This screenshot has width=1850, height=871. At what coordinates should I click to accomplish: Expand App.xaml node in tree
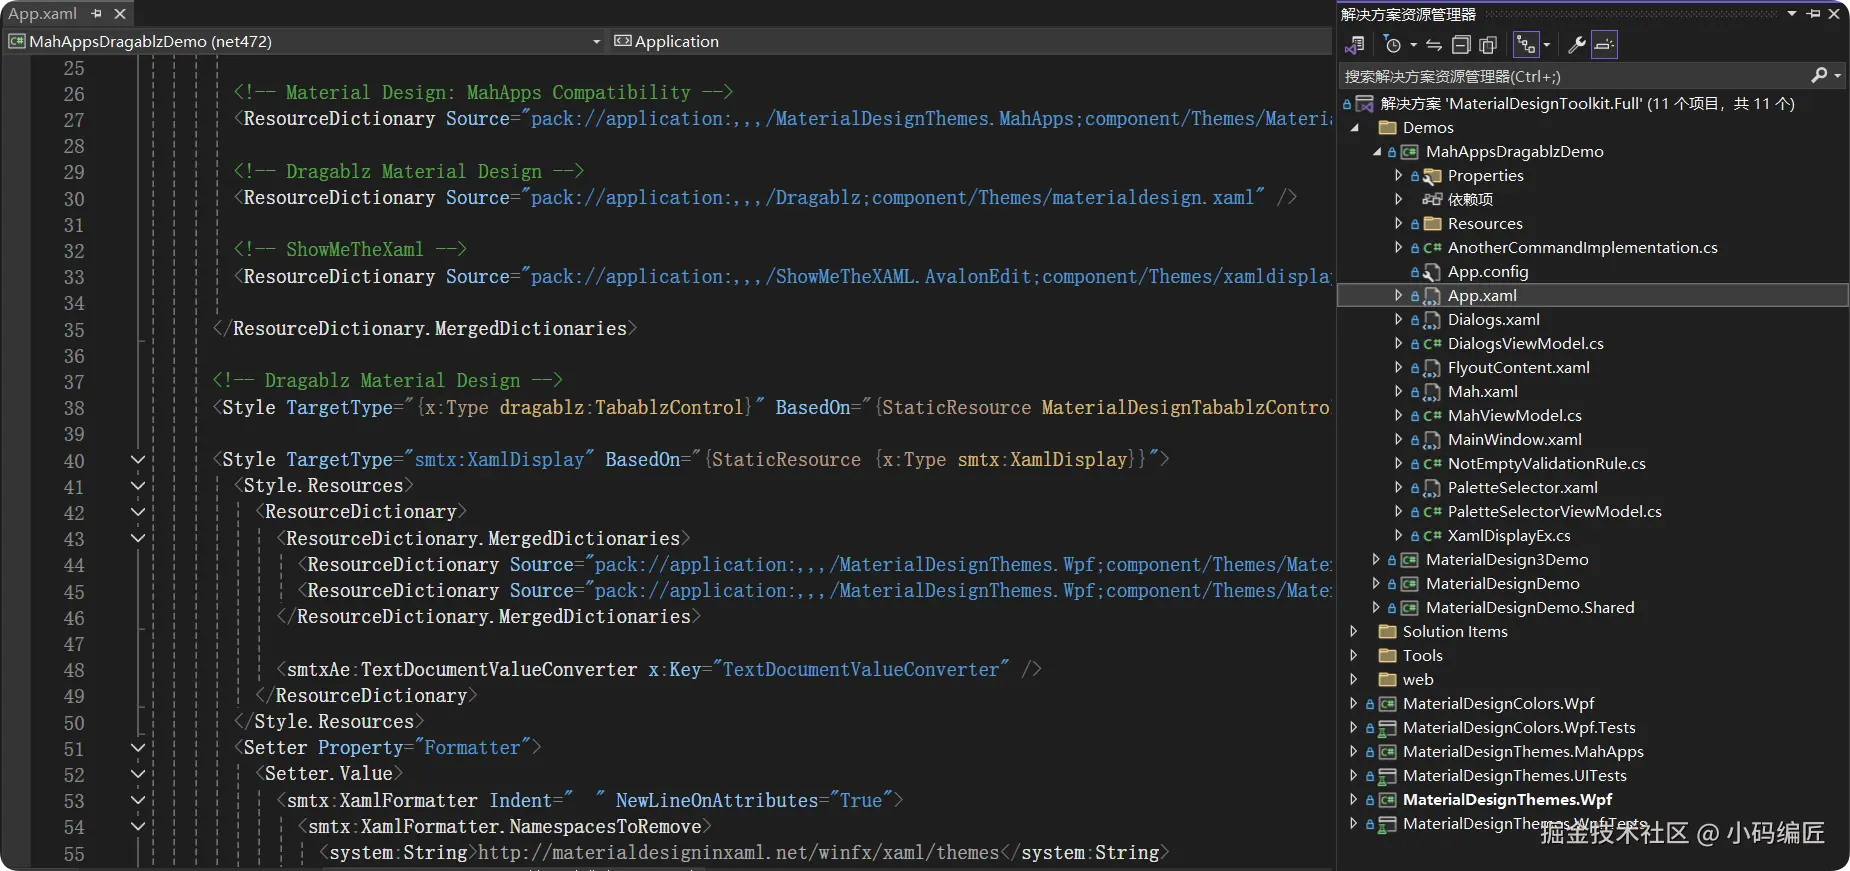(1399, 296)
